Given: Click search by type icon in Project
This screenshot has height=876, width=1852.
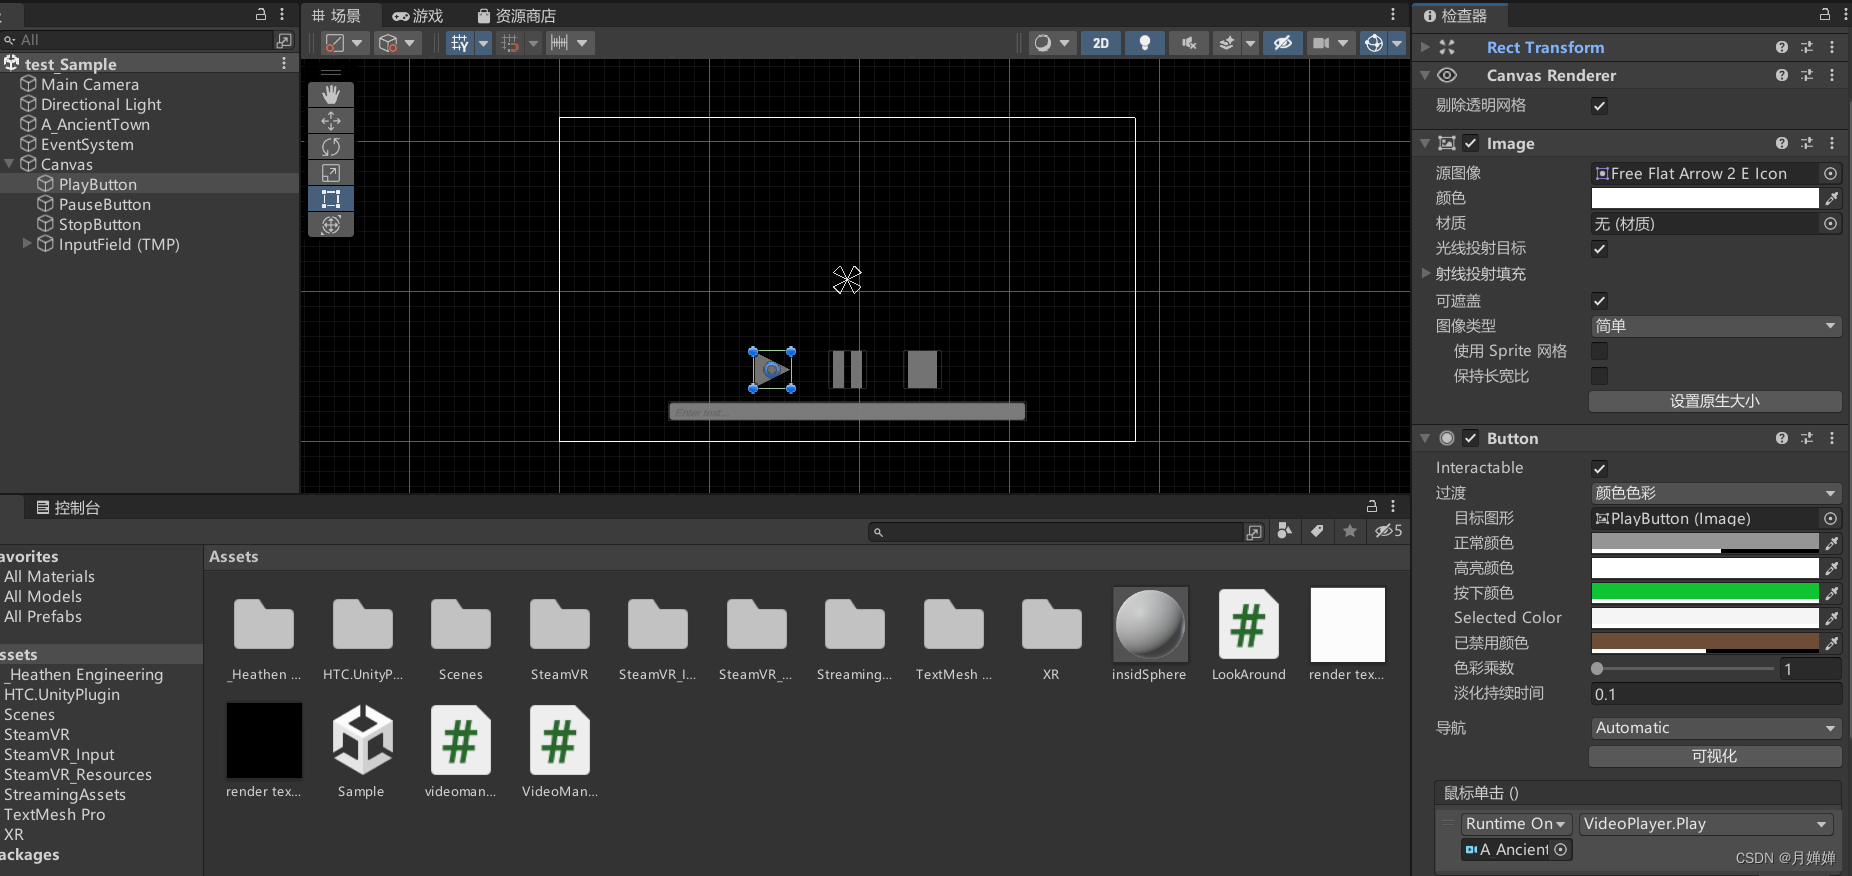Looking at the screenshot, I should tap(1285, 532).
